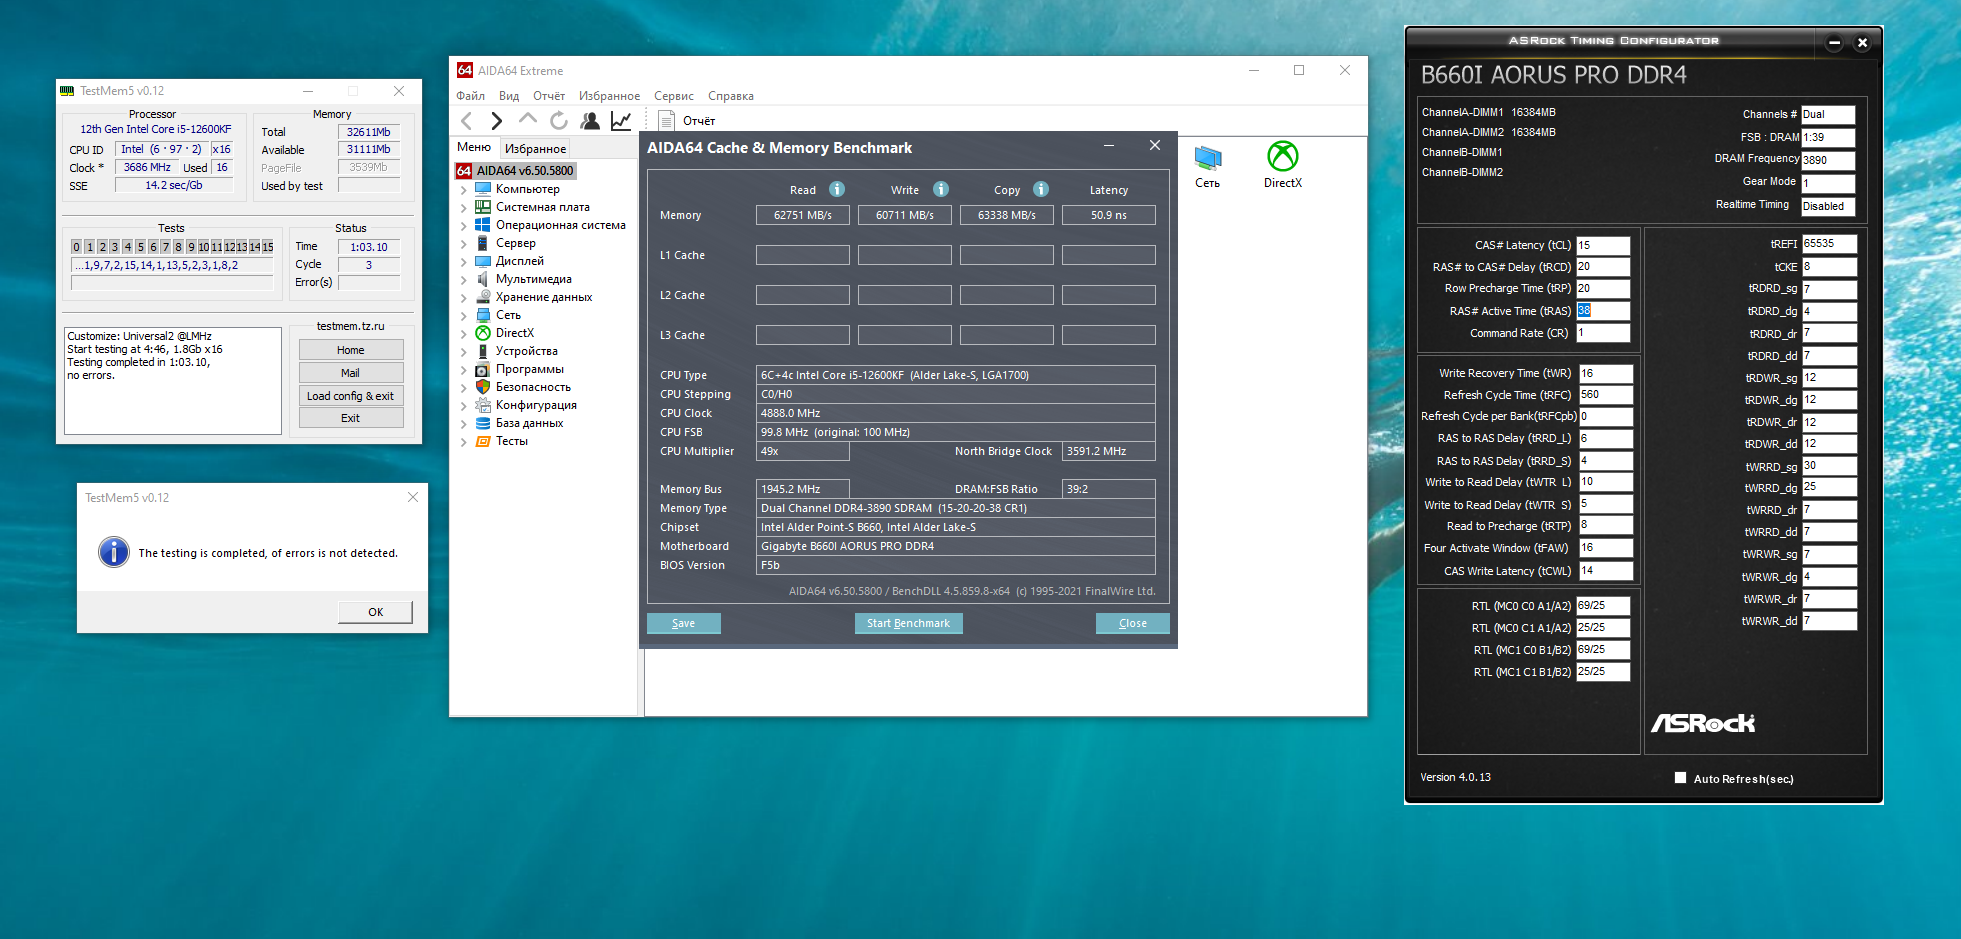The width and height of the screenshot is (1961, 939).
Task: Enable the Auto Refresh checkbox
Action: click(x=1681, y=778)
